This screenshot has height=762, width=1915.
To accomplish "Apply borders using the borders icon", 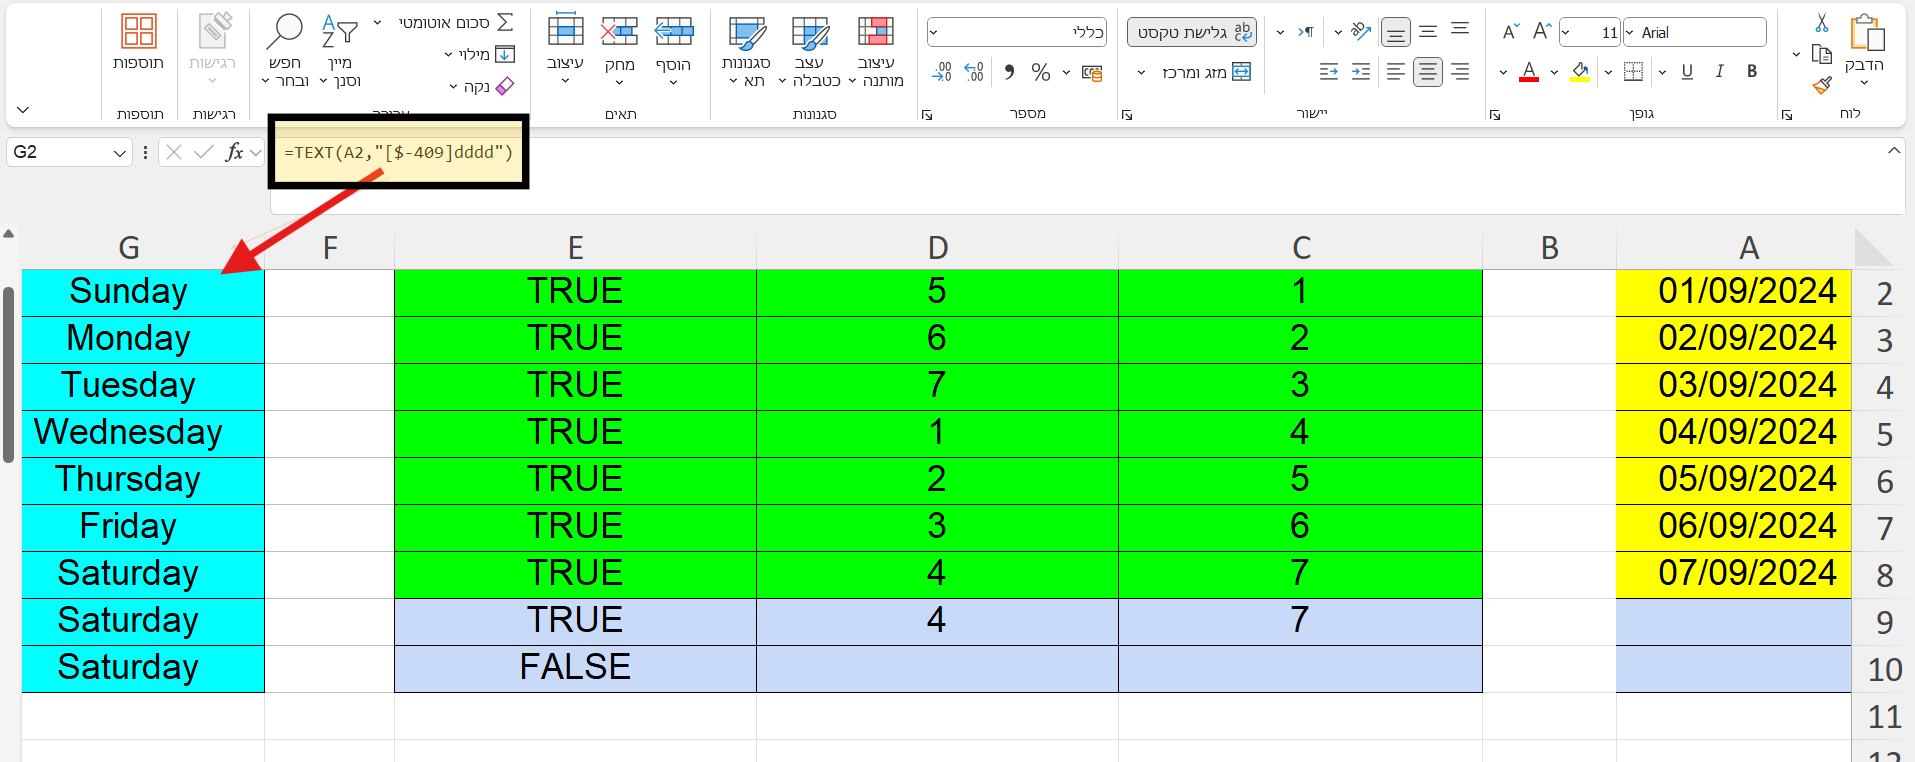I will (x=1633, y=71).
